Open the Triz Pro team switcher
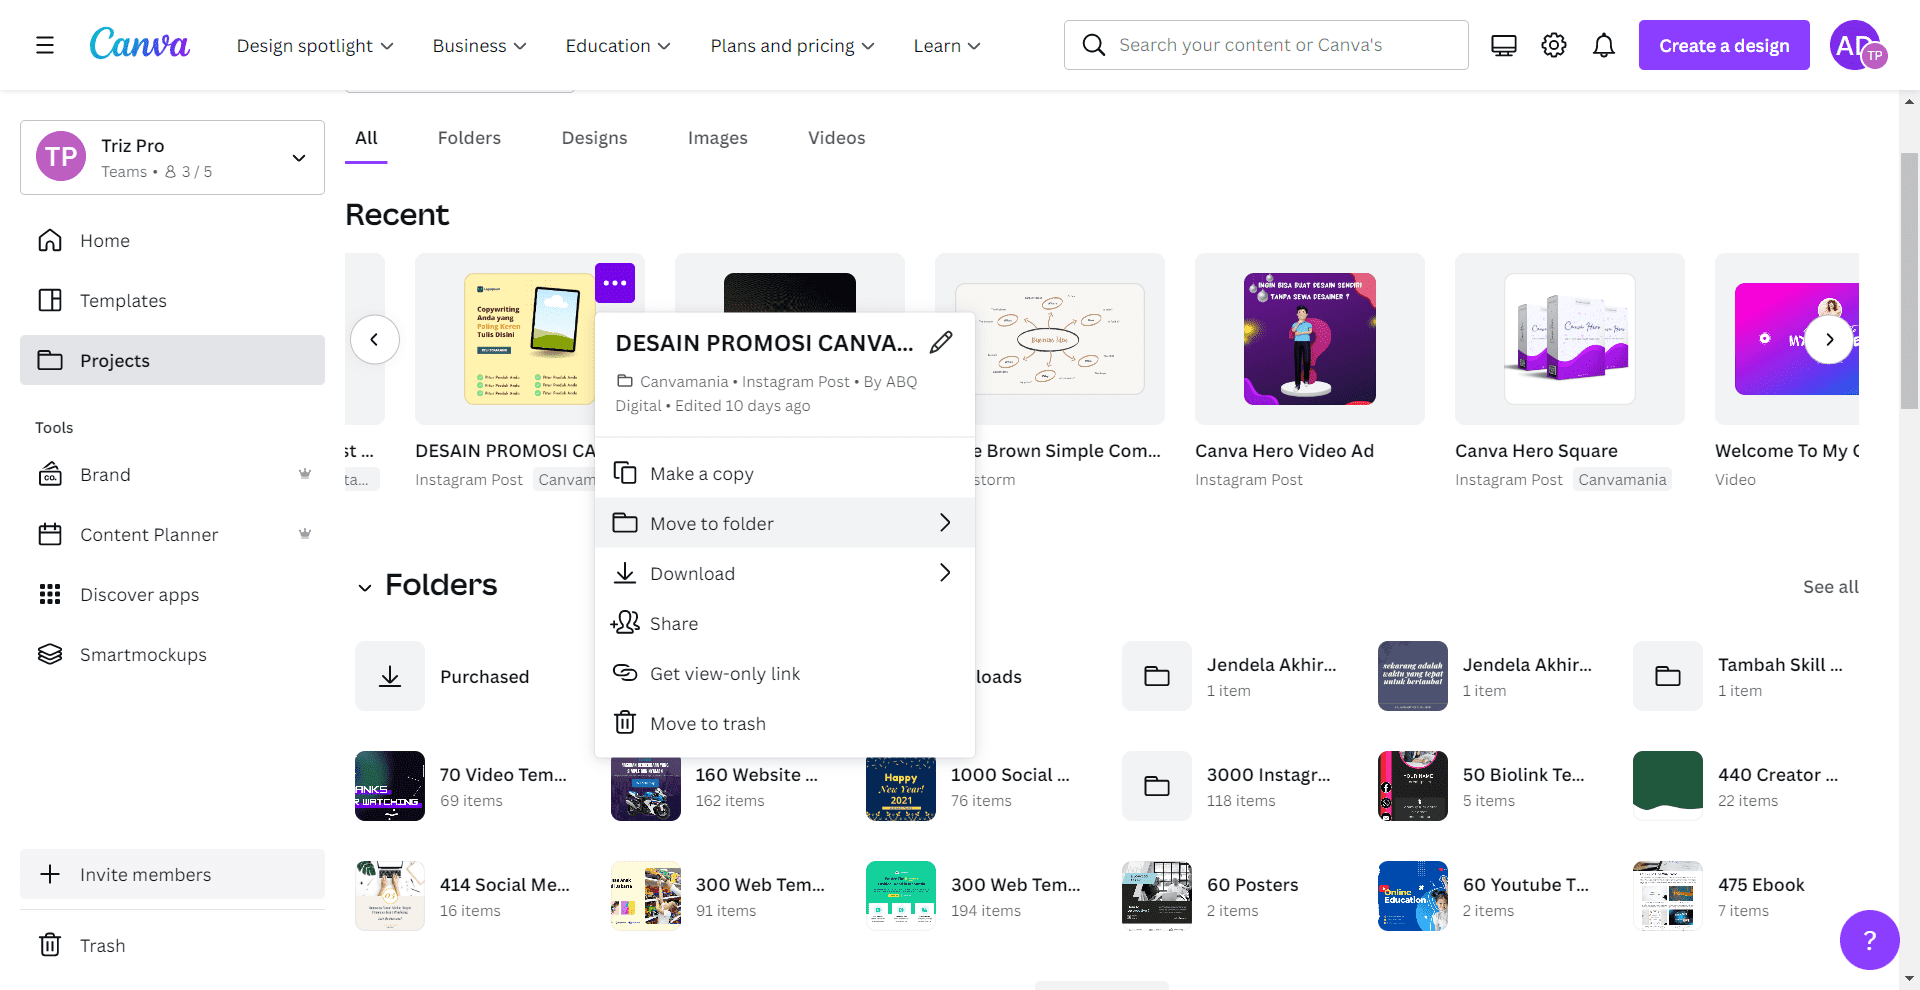The image size is (1920, 990). click(x=172, y=158)
